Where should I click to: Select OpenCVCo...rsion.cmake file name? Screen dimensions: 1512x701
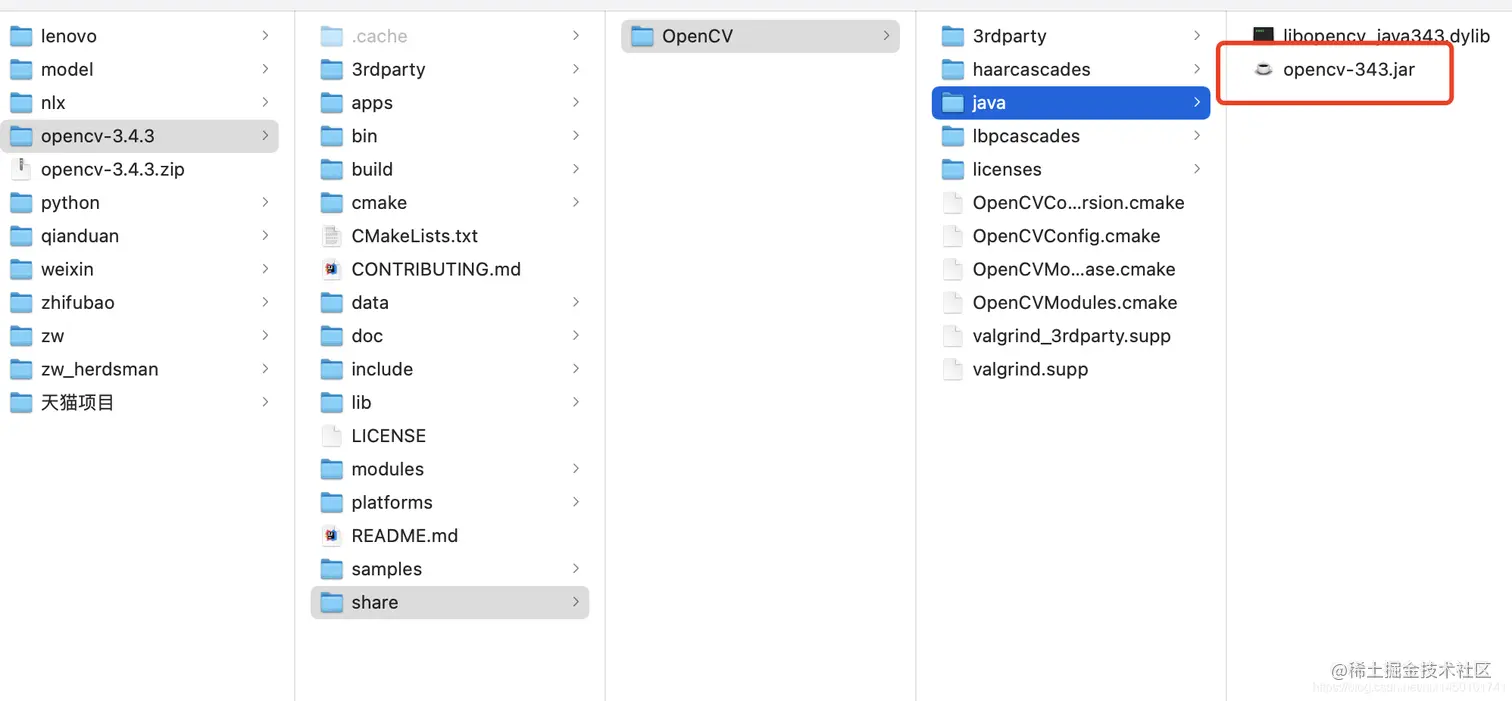(x=1078, y=203)
